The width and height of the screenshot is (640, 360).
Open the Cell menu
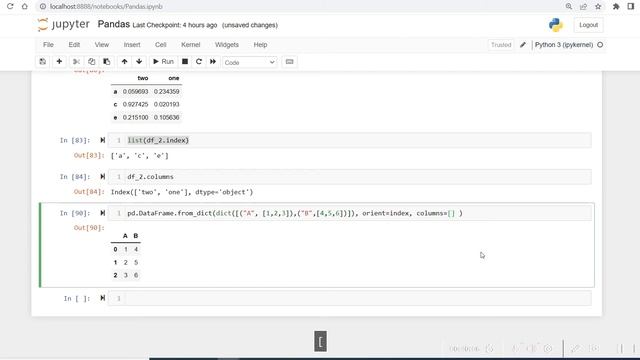(160, 45)
